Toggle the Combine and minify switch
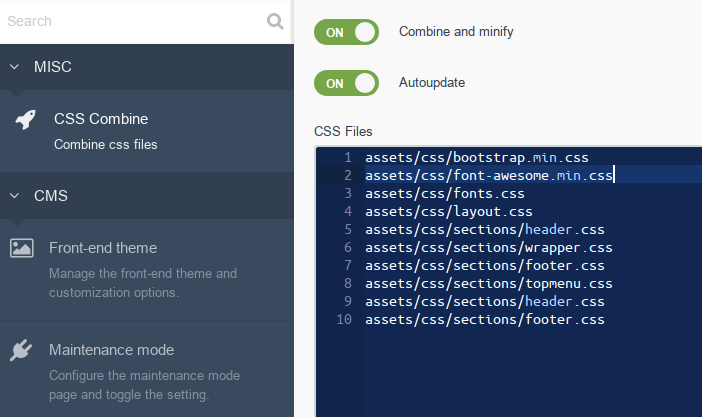 pyautogui.click(x=347, y=32)
